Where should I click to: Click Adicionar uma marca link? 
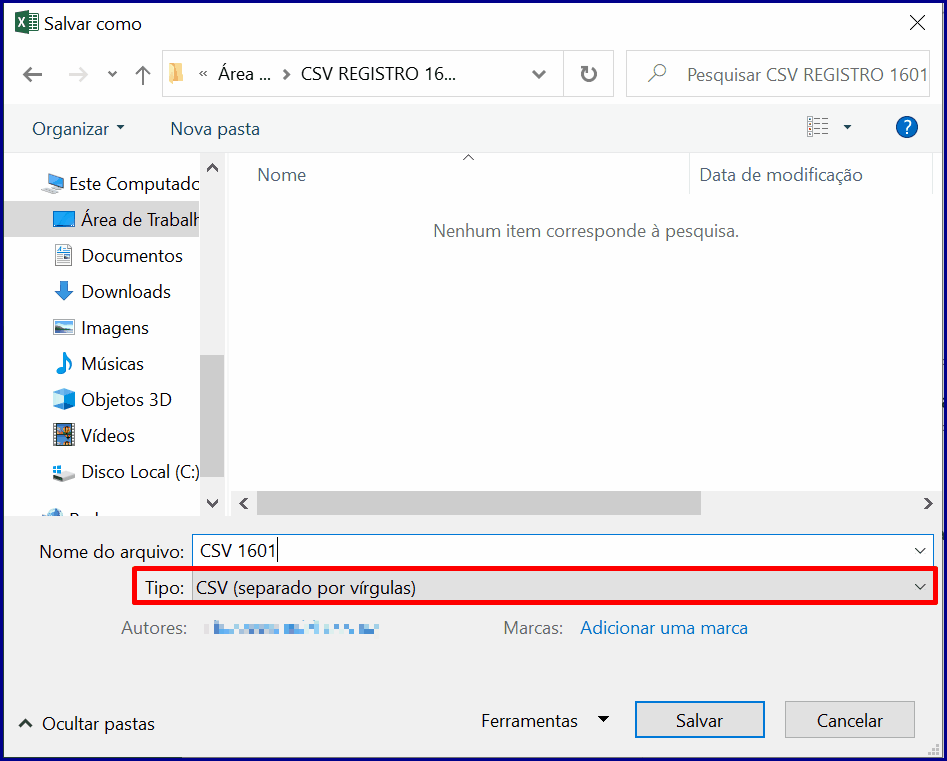point(664,628)
